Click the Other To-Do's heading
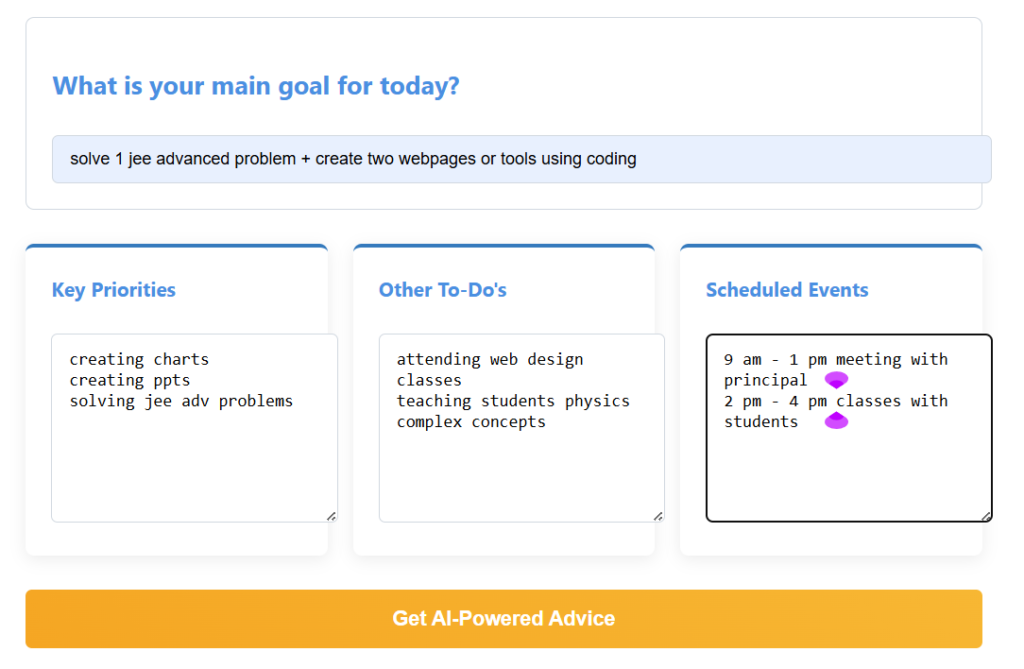This screenshot has height=669, width=1024. tap(443, 290)
